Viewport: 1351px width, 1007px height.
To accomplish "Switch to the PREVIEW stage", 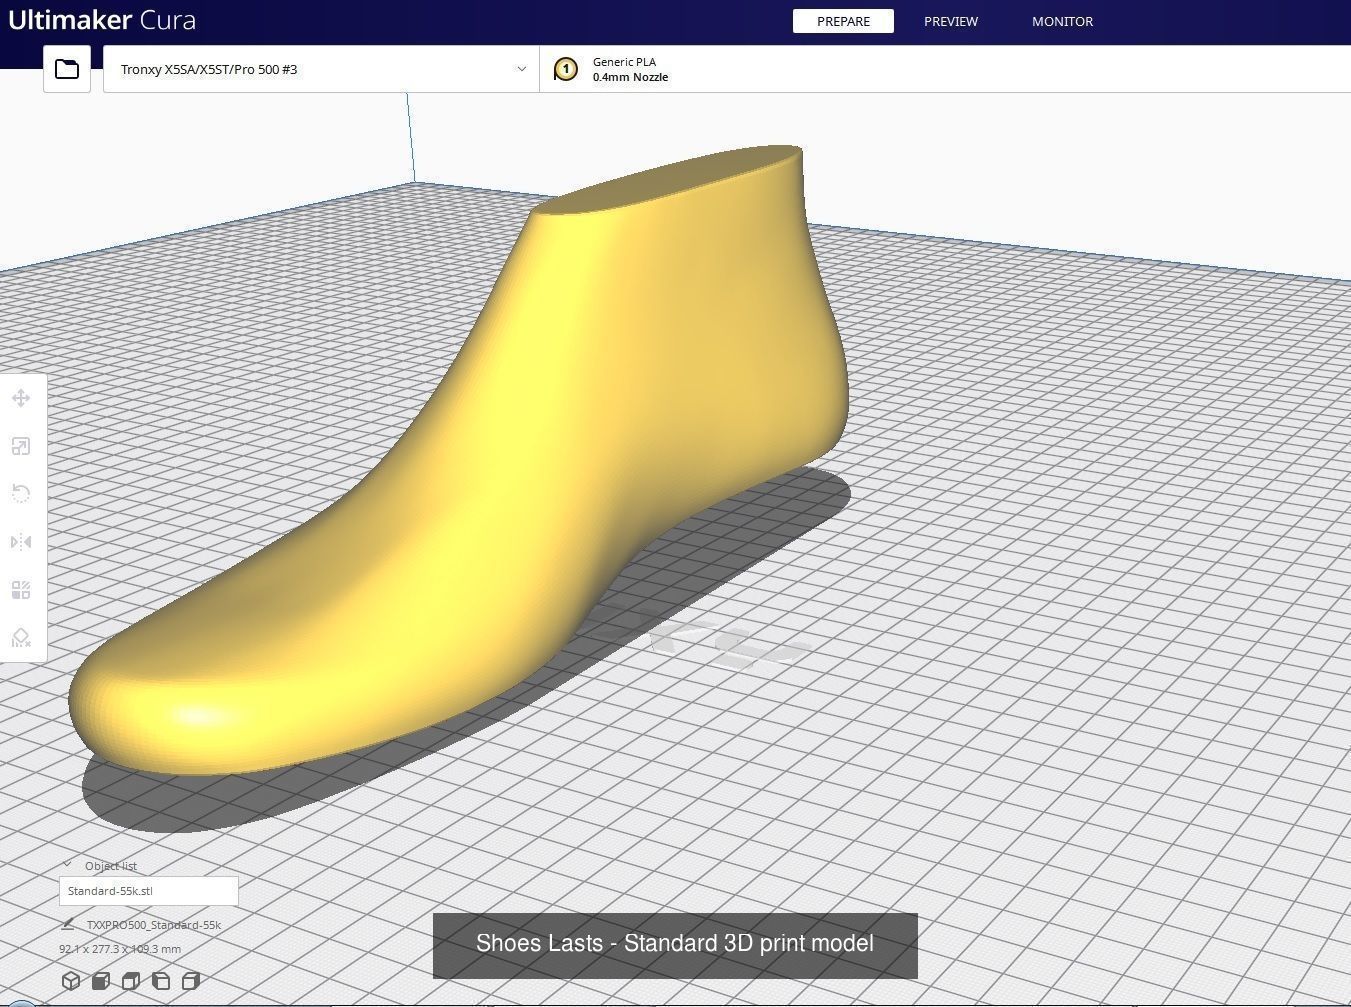I will [x=951, y=21].
